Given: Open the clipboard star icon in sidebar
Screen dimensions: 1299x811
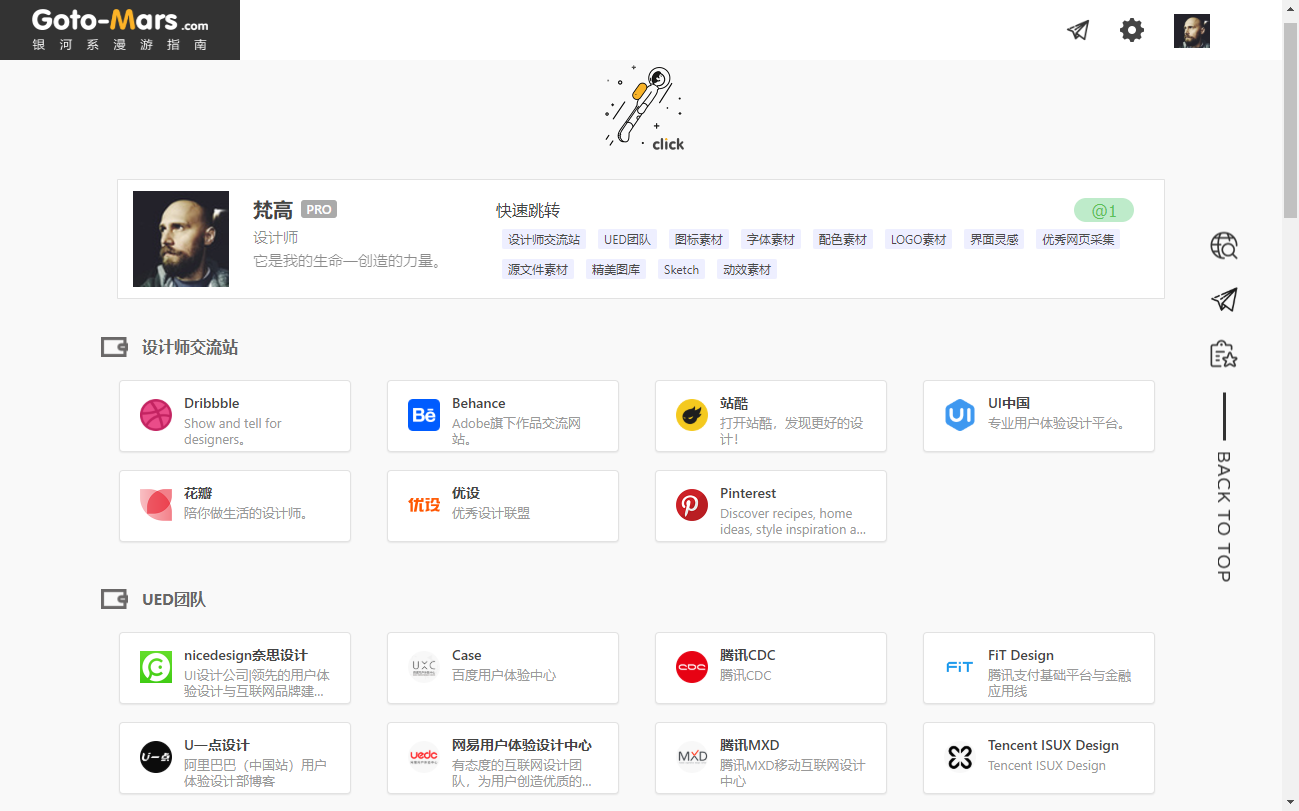Looking at the screenshot, I should (x=1224, y=354).
